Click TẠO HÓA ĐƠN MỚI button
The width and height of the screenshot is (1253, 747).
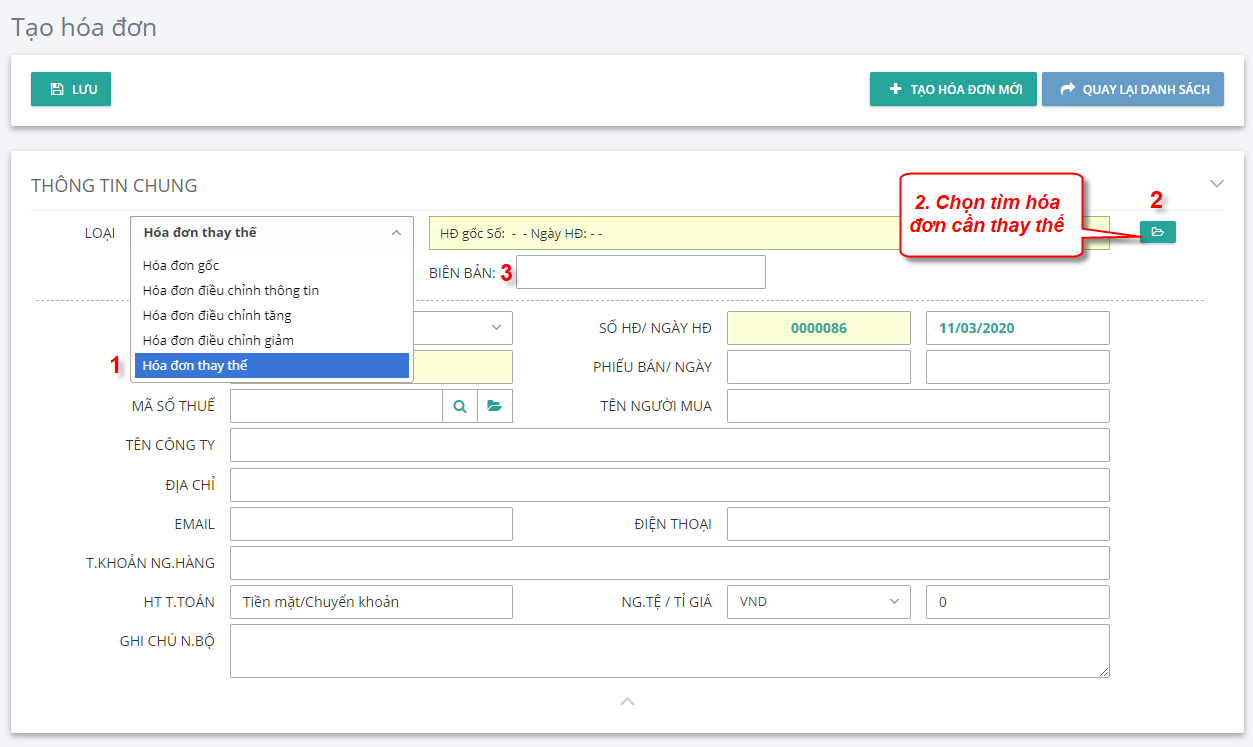point(953,89)
